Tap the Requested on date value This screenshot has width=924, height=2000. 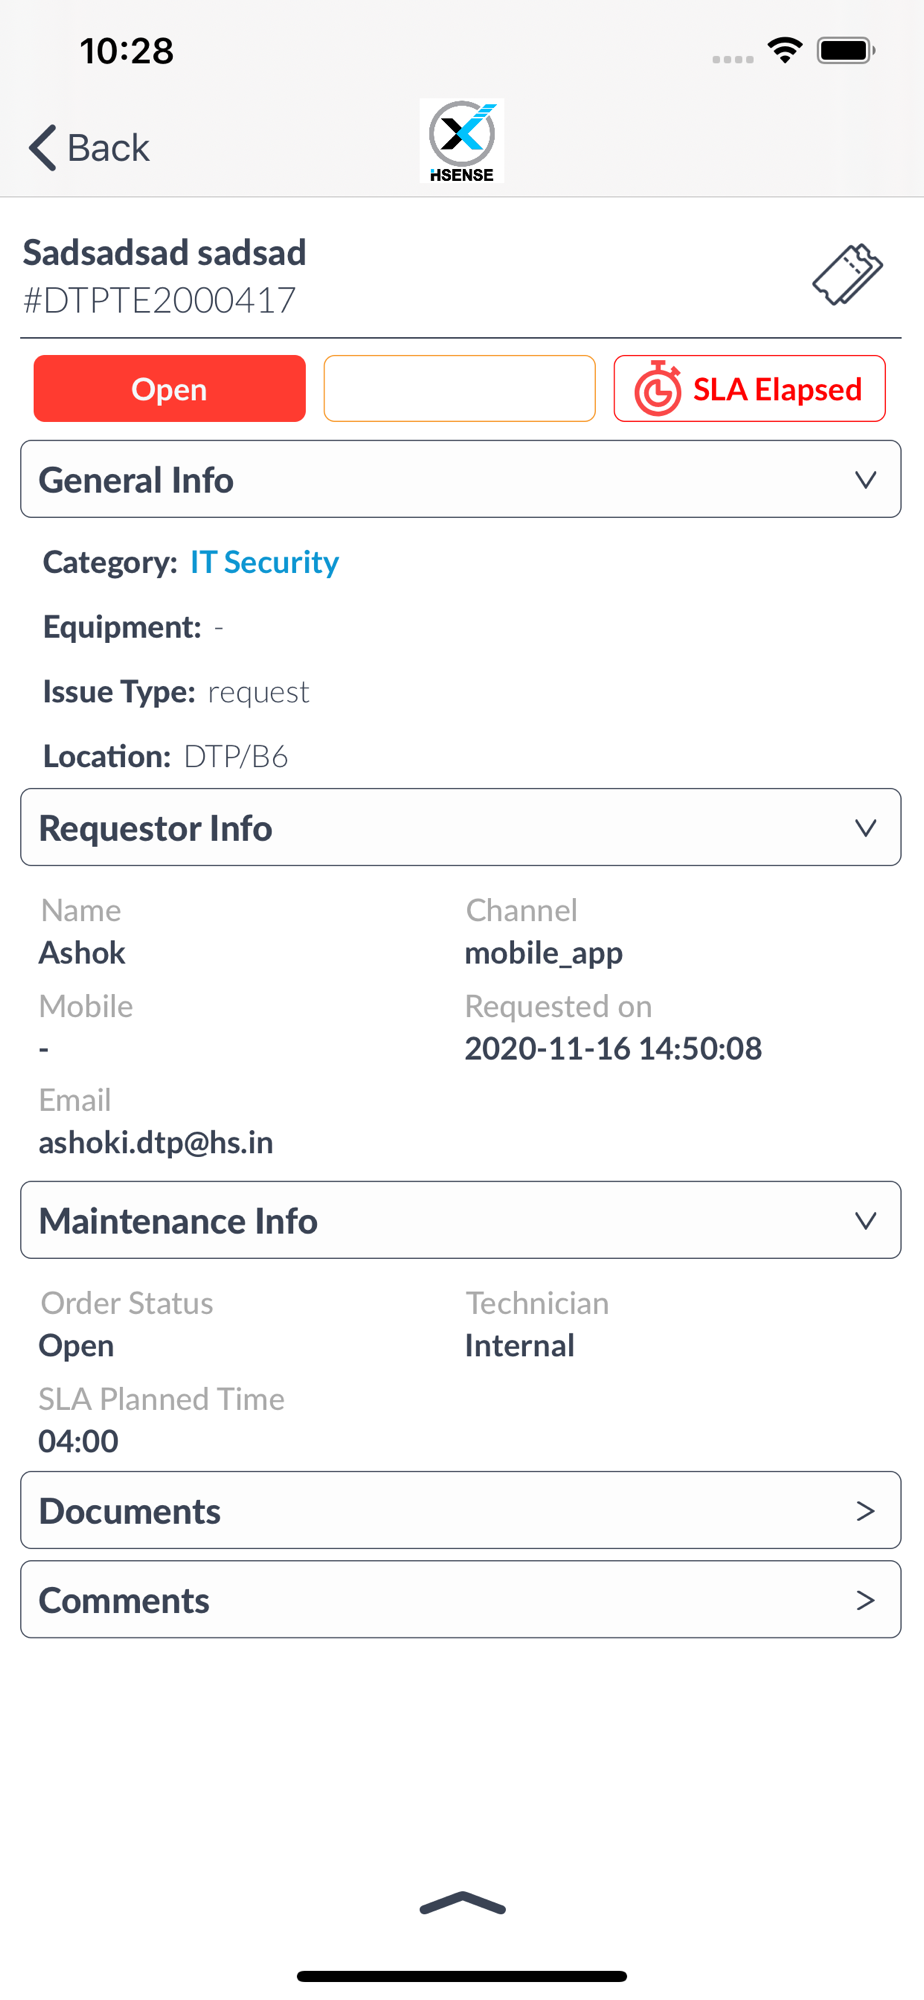pos(613,1049)
